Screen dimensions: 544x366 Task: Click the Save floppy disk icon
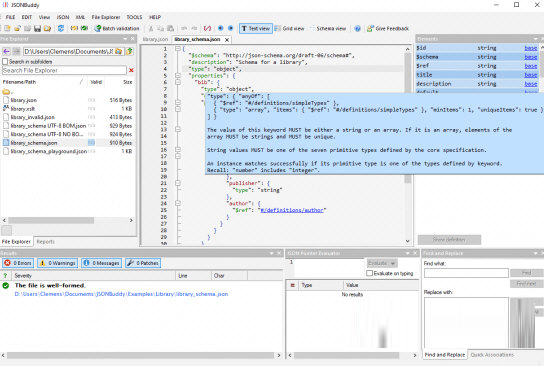coord(37,28)
